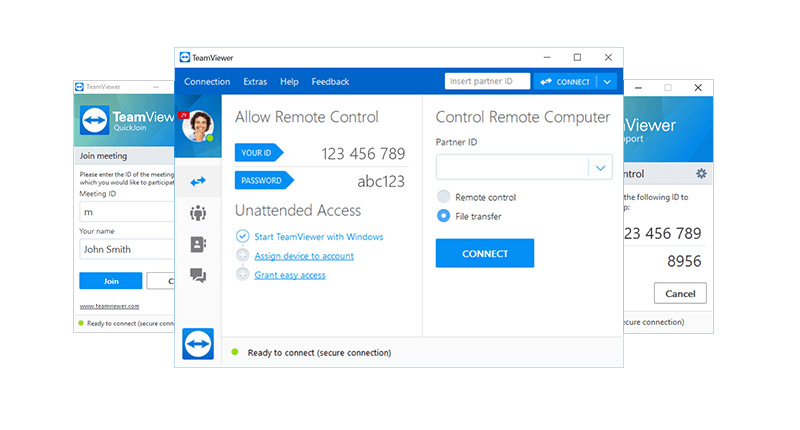Click the Join button in QuickJoin window
This screenshot has height=430, width=800.
click(111, 281)
